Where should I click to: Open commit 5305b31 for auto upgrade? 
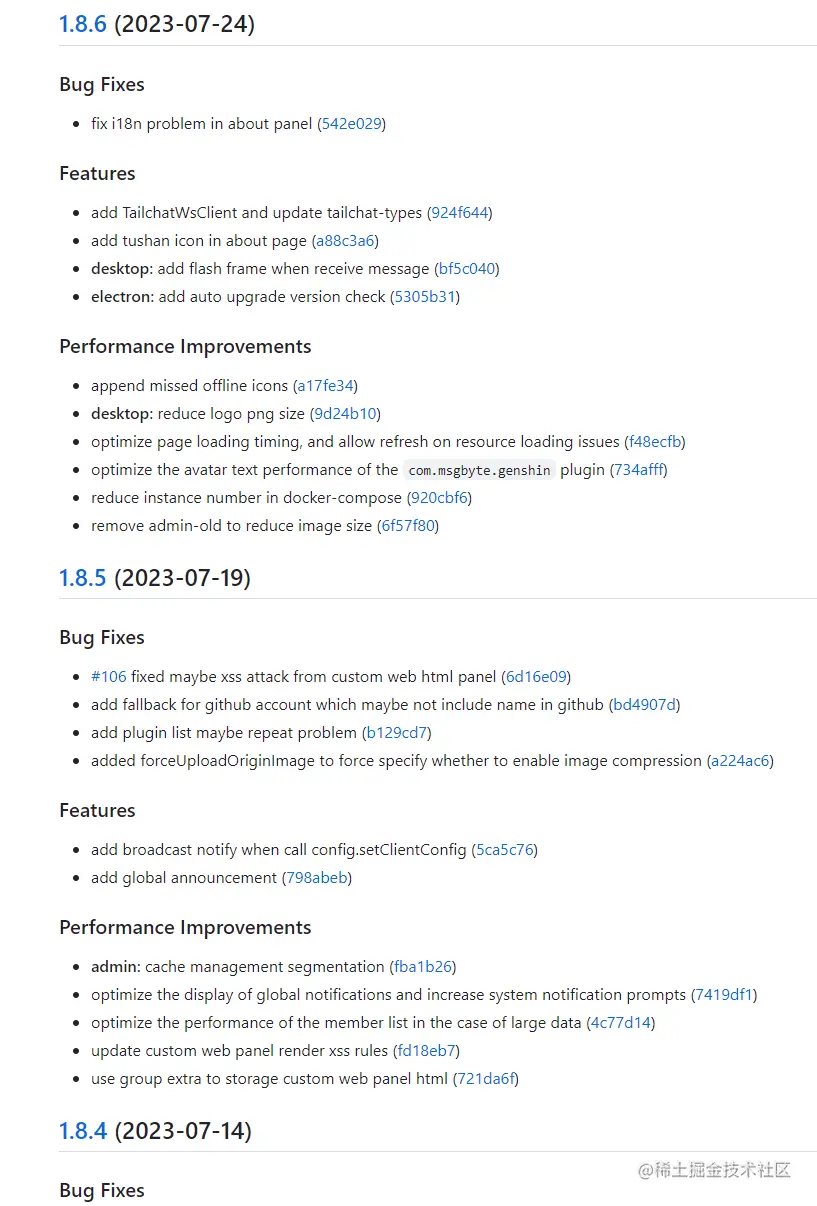tap(425, 297)
